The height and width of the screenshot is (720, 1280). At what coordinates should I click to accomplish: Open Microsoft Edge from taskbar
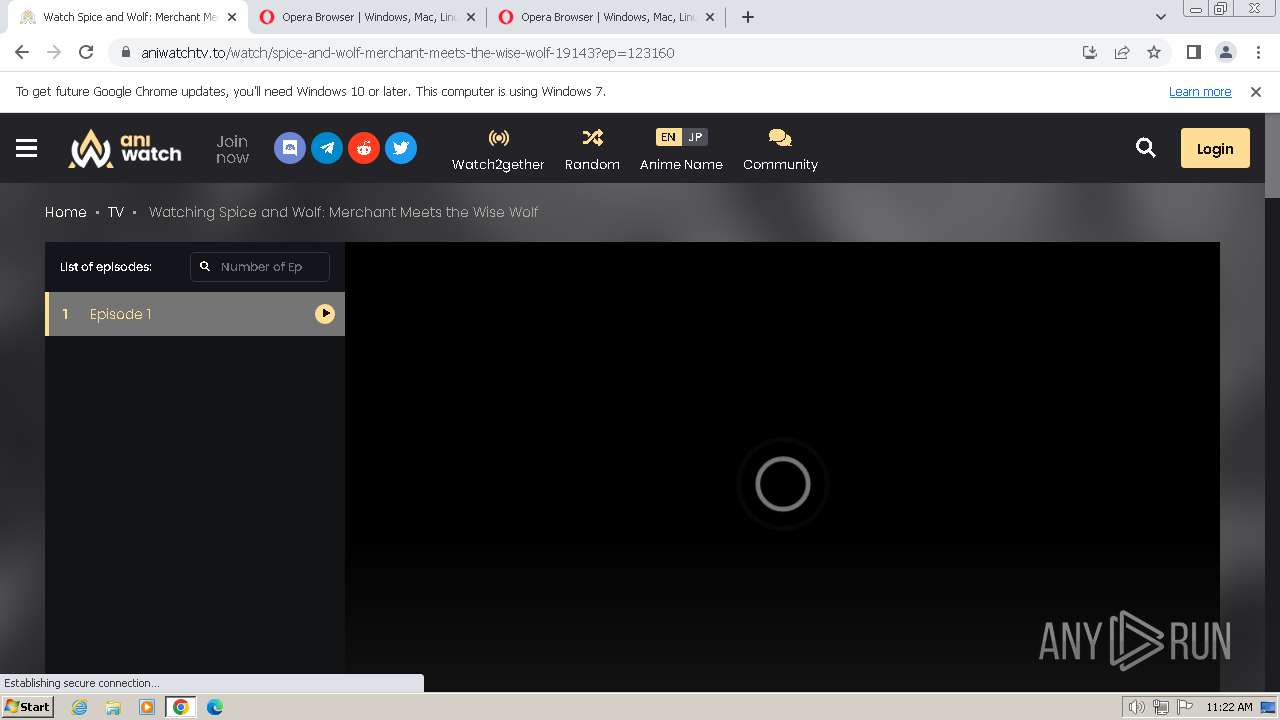pyautogui.click(x=215, y=707)
